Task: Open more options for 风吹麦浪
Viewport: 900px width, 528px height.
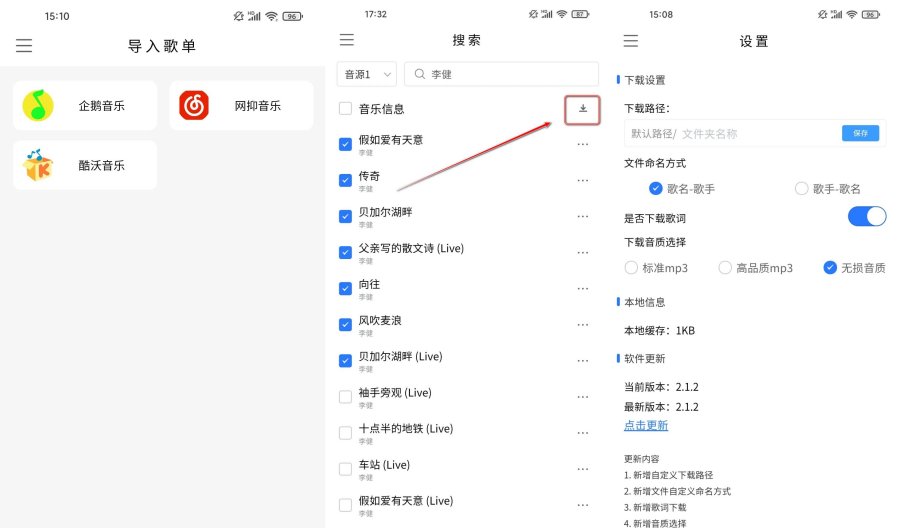Action: pyautogui.click(x=583, y=325)
